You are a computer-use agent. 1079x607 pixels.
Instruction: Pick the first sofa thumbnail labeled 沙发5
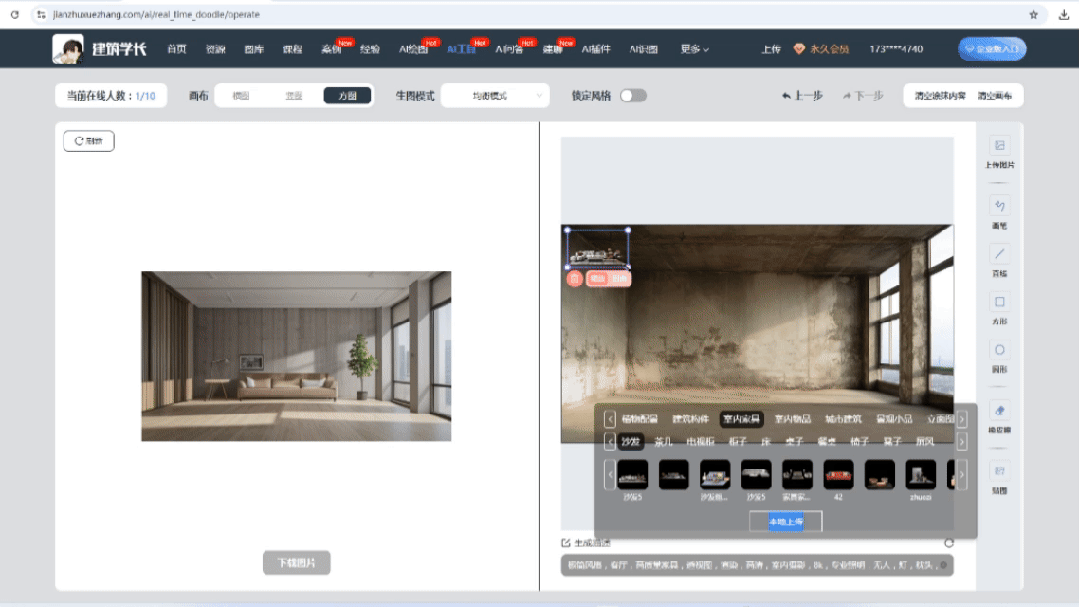632,475
